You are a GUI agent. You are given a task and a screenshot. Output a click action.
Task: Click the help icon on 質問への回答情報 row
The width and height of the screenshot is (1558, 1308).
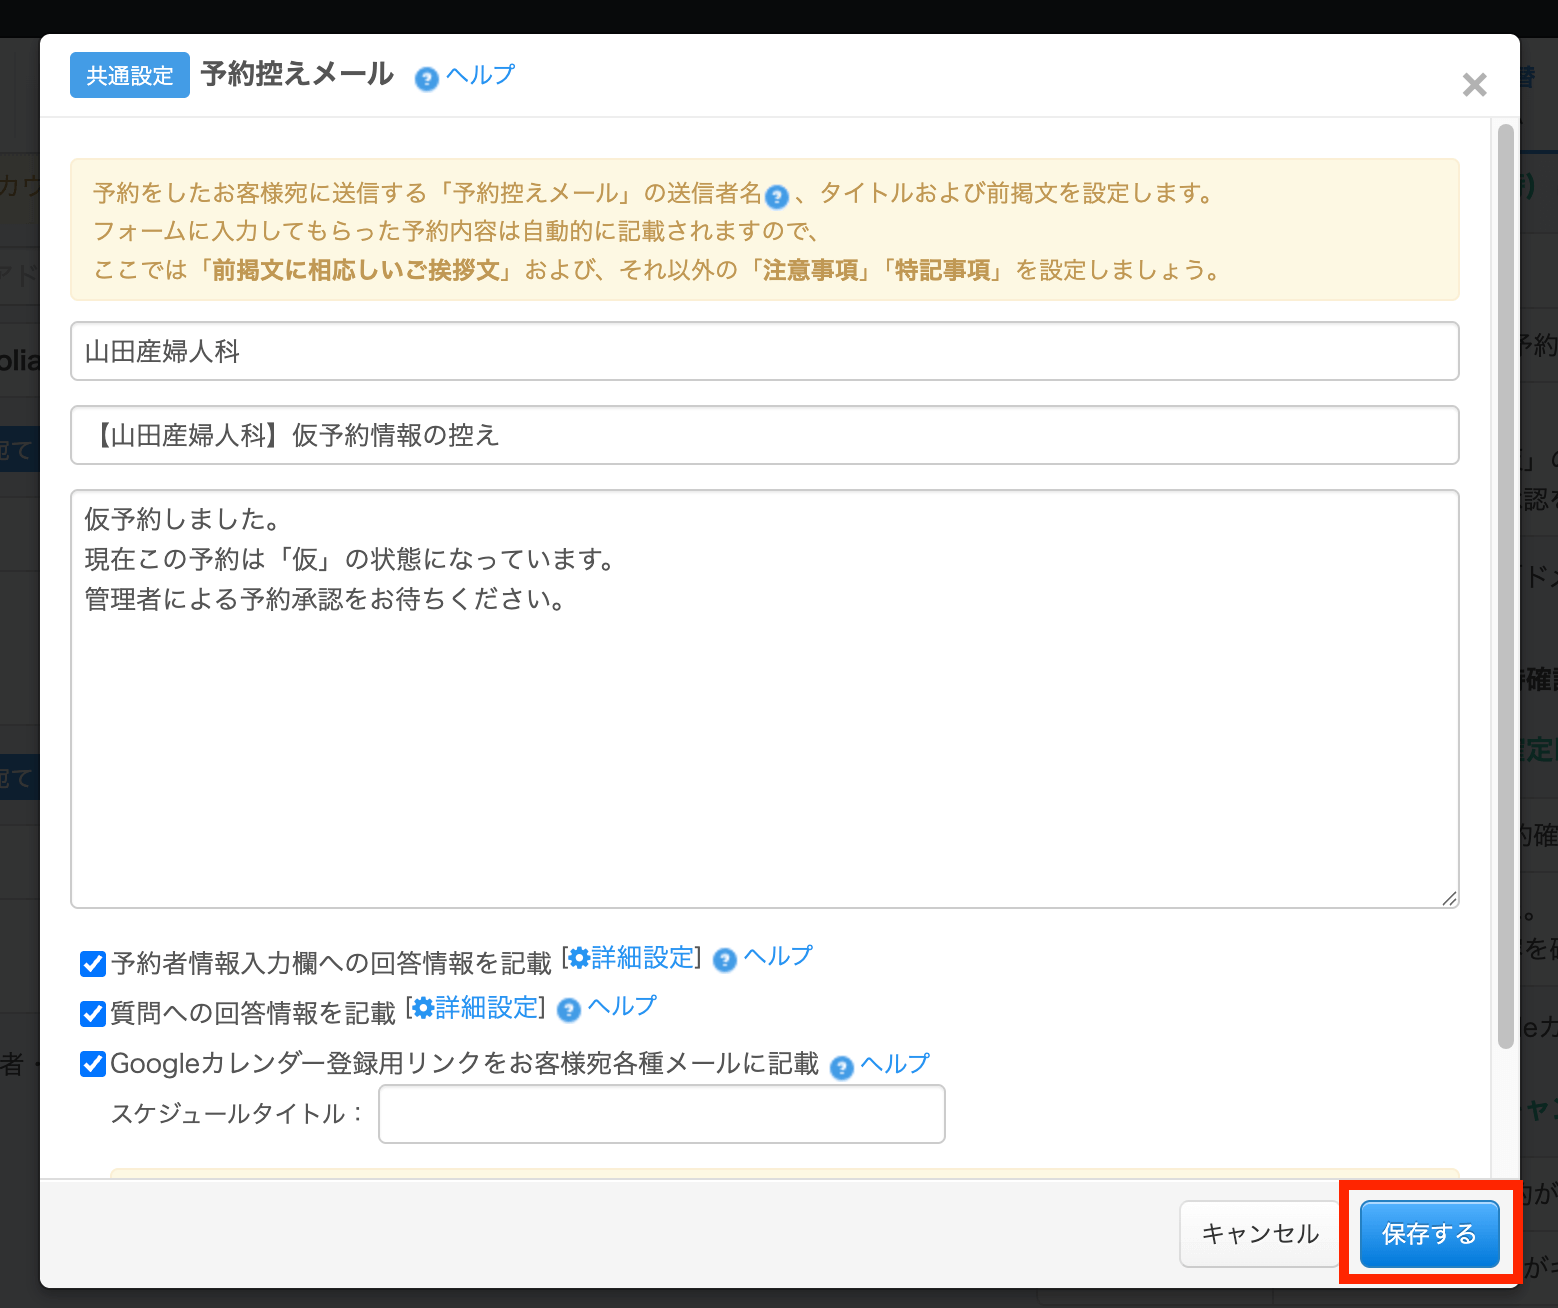click(569, 1010)
